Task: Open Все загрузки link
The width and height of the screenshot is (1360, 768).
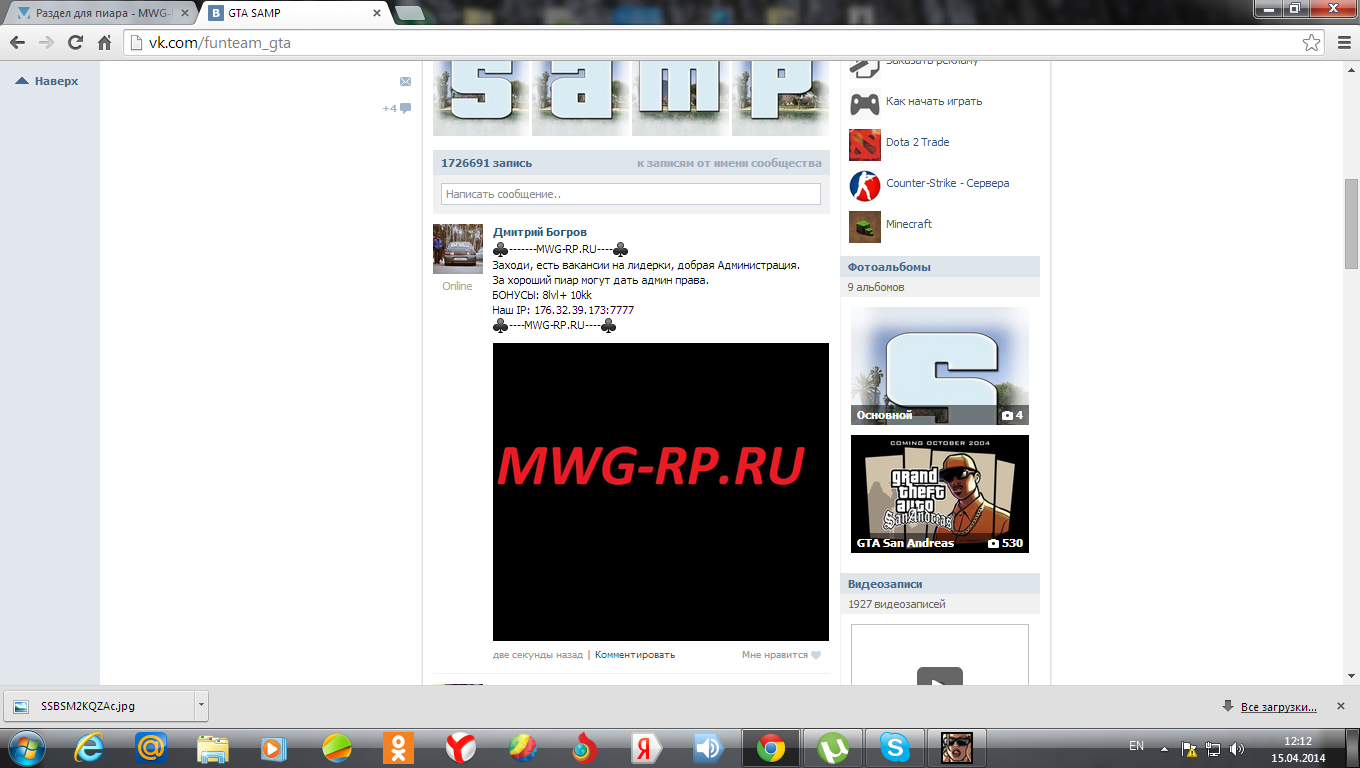Action: click(1279, 707)
